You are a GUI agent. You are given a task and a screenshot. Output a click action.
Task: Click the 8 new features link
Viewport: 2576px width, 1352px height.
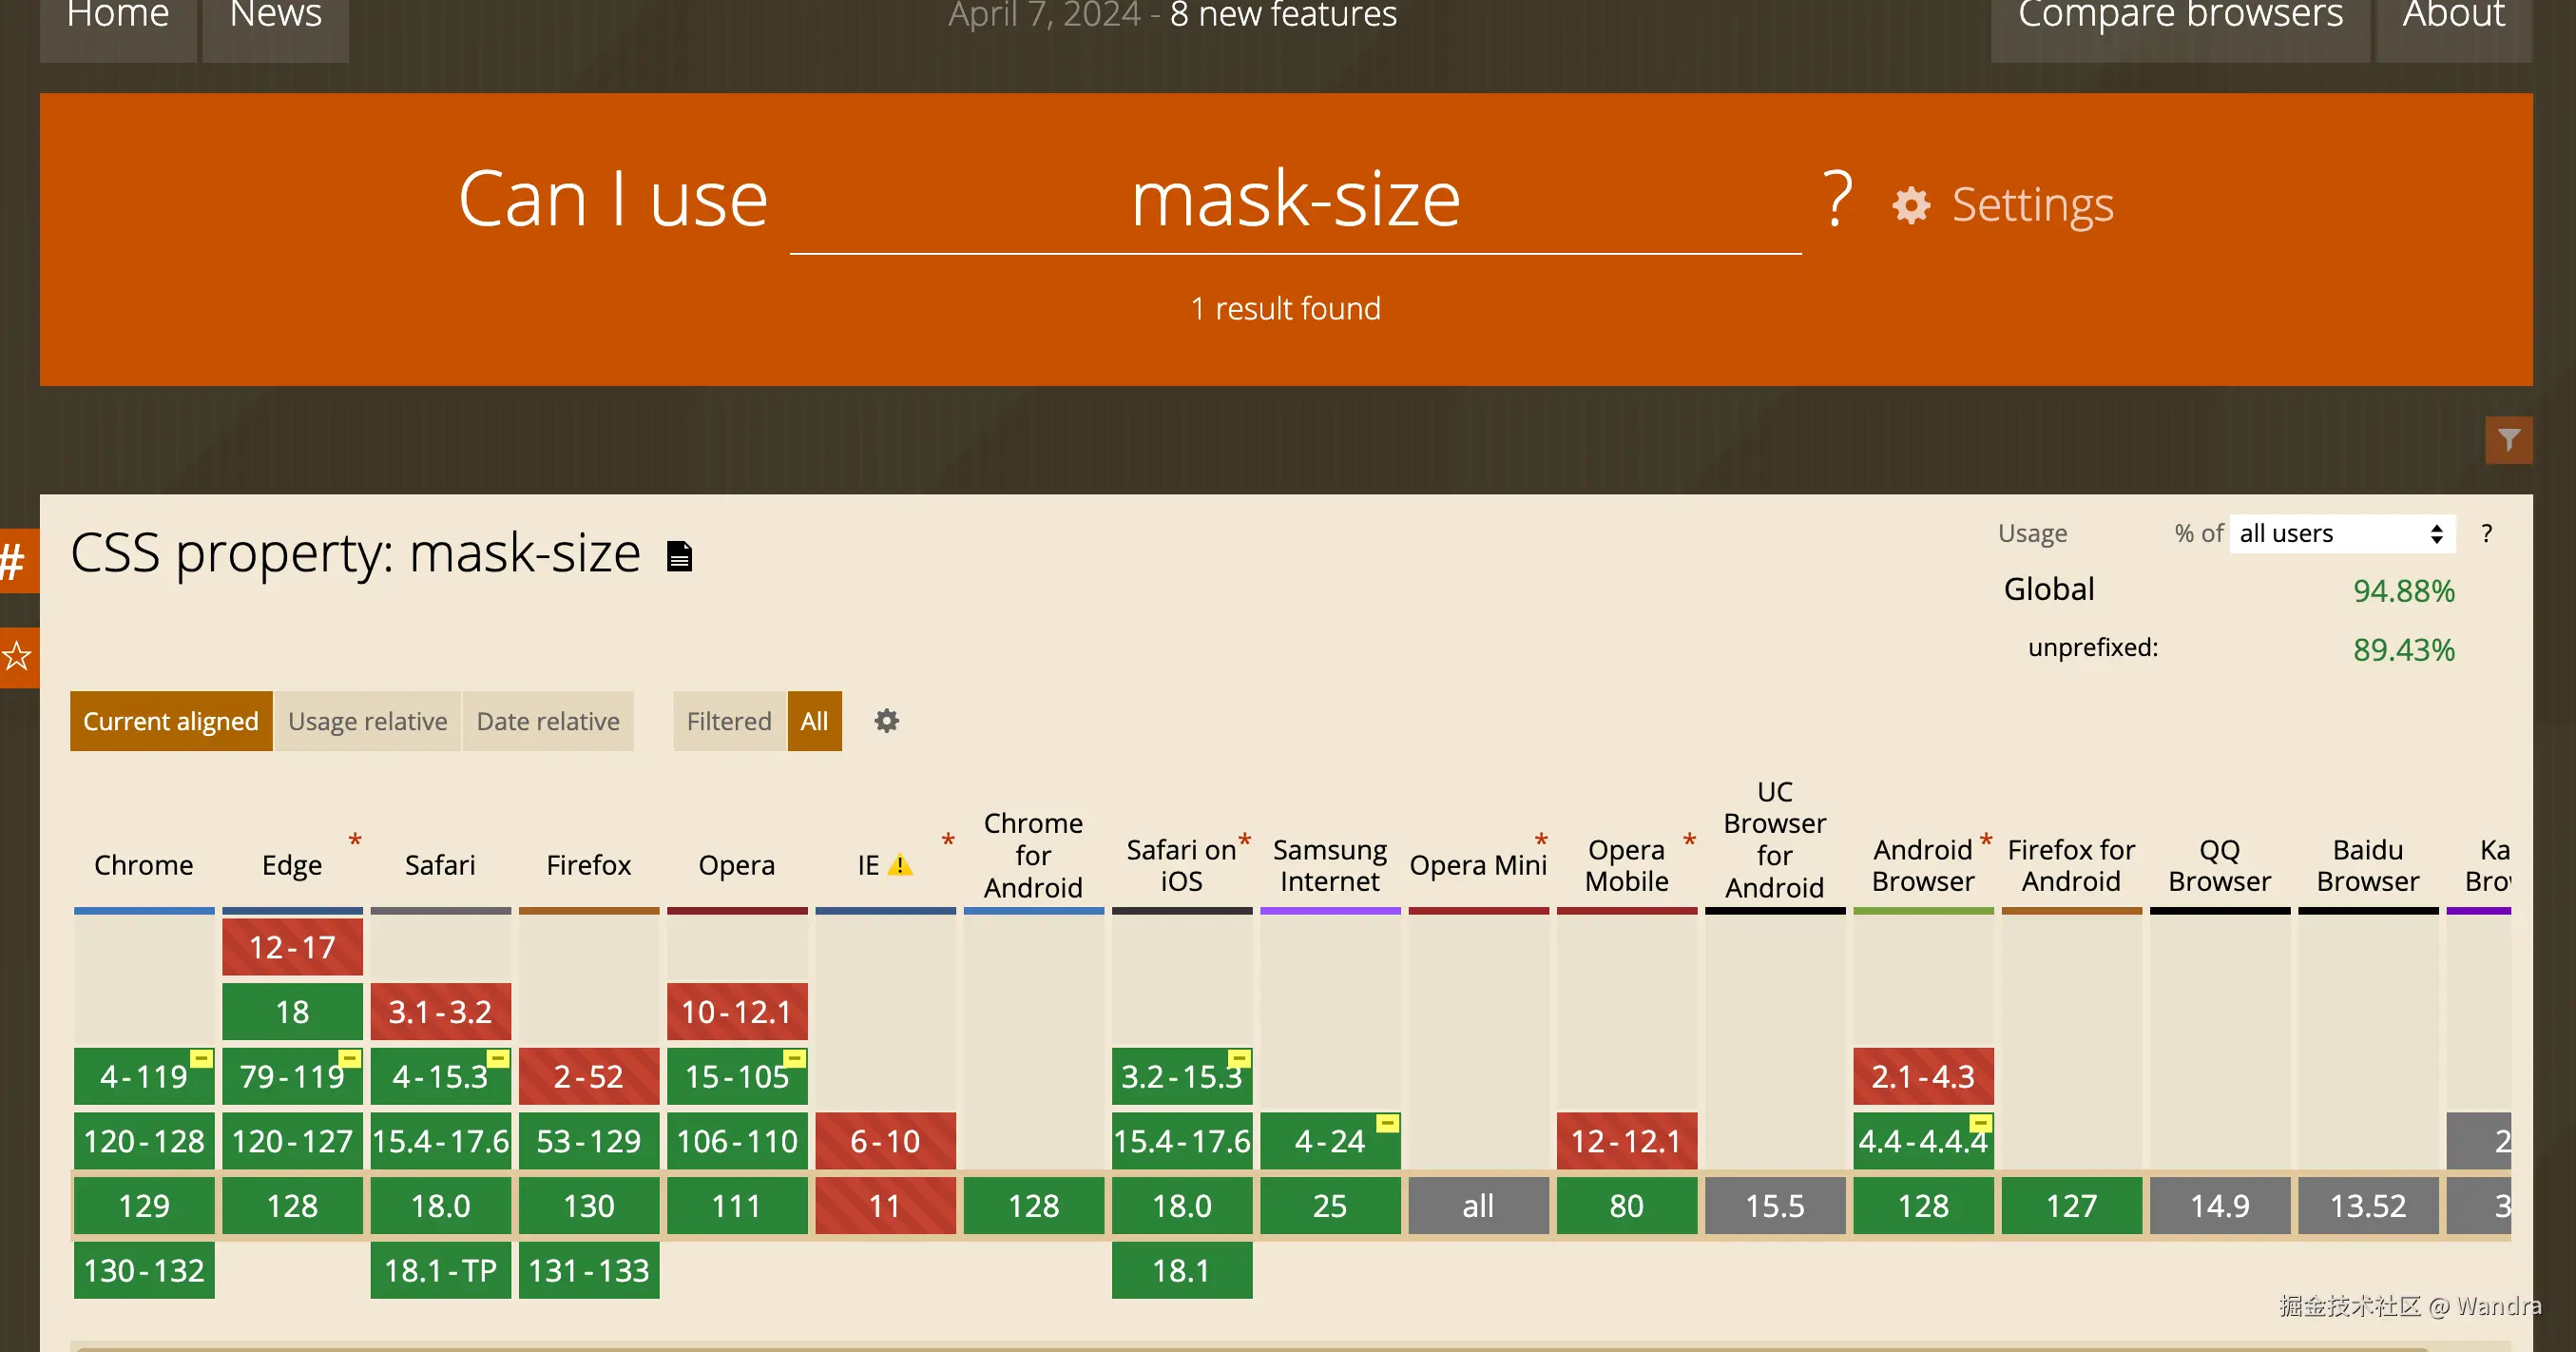coord(1283,17)
